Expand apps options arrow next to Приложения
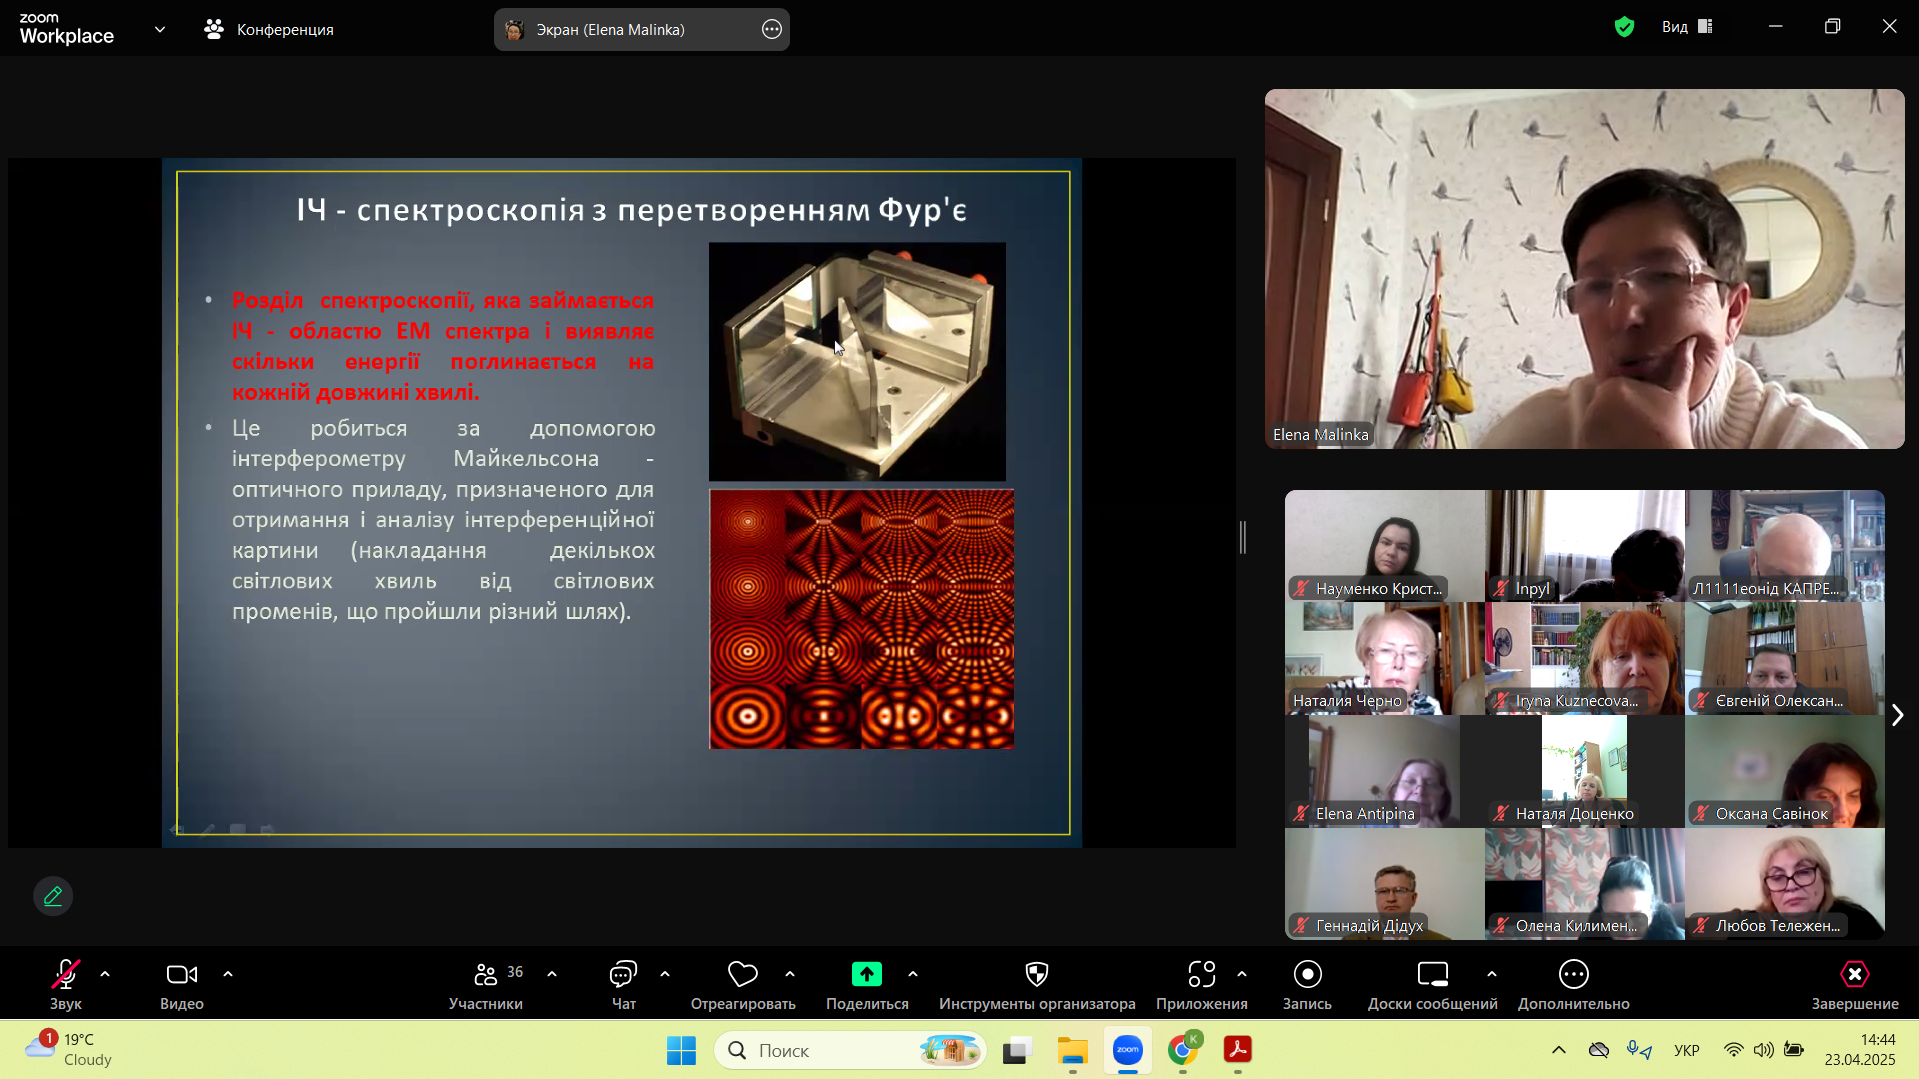This screenshot has height=1079, width=1919. (x=1242, y=974)
